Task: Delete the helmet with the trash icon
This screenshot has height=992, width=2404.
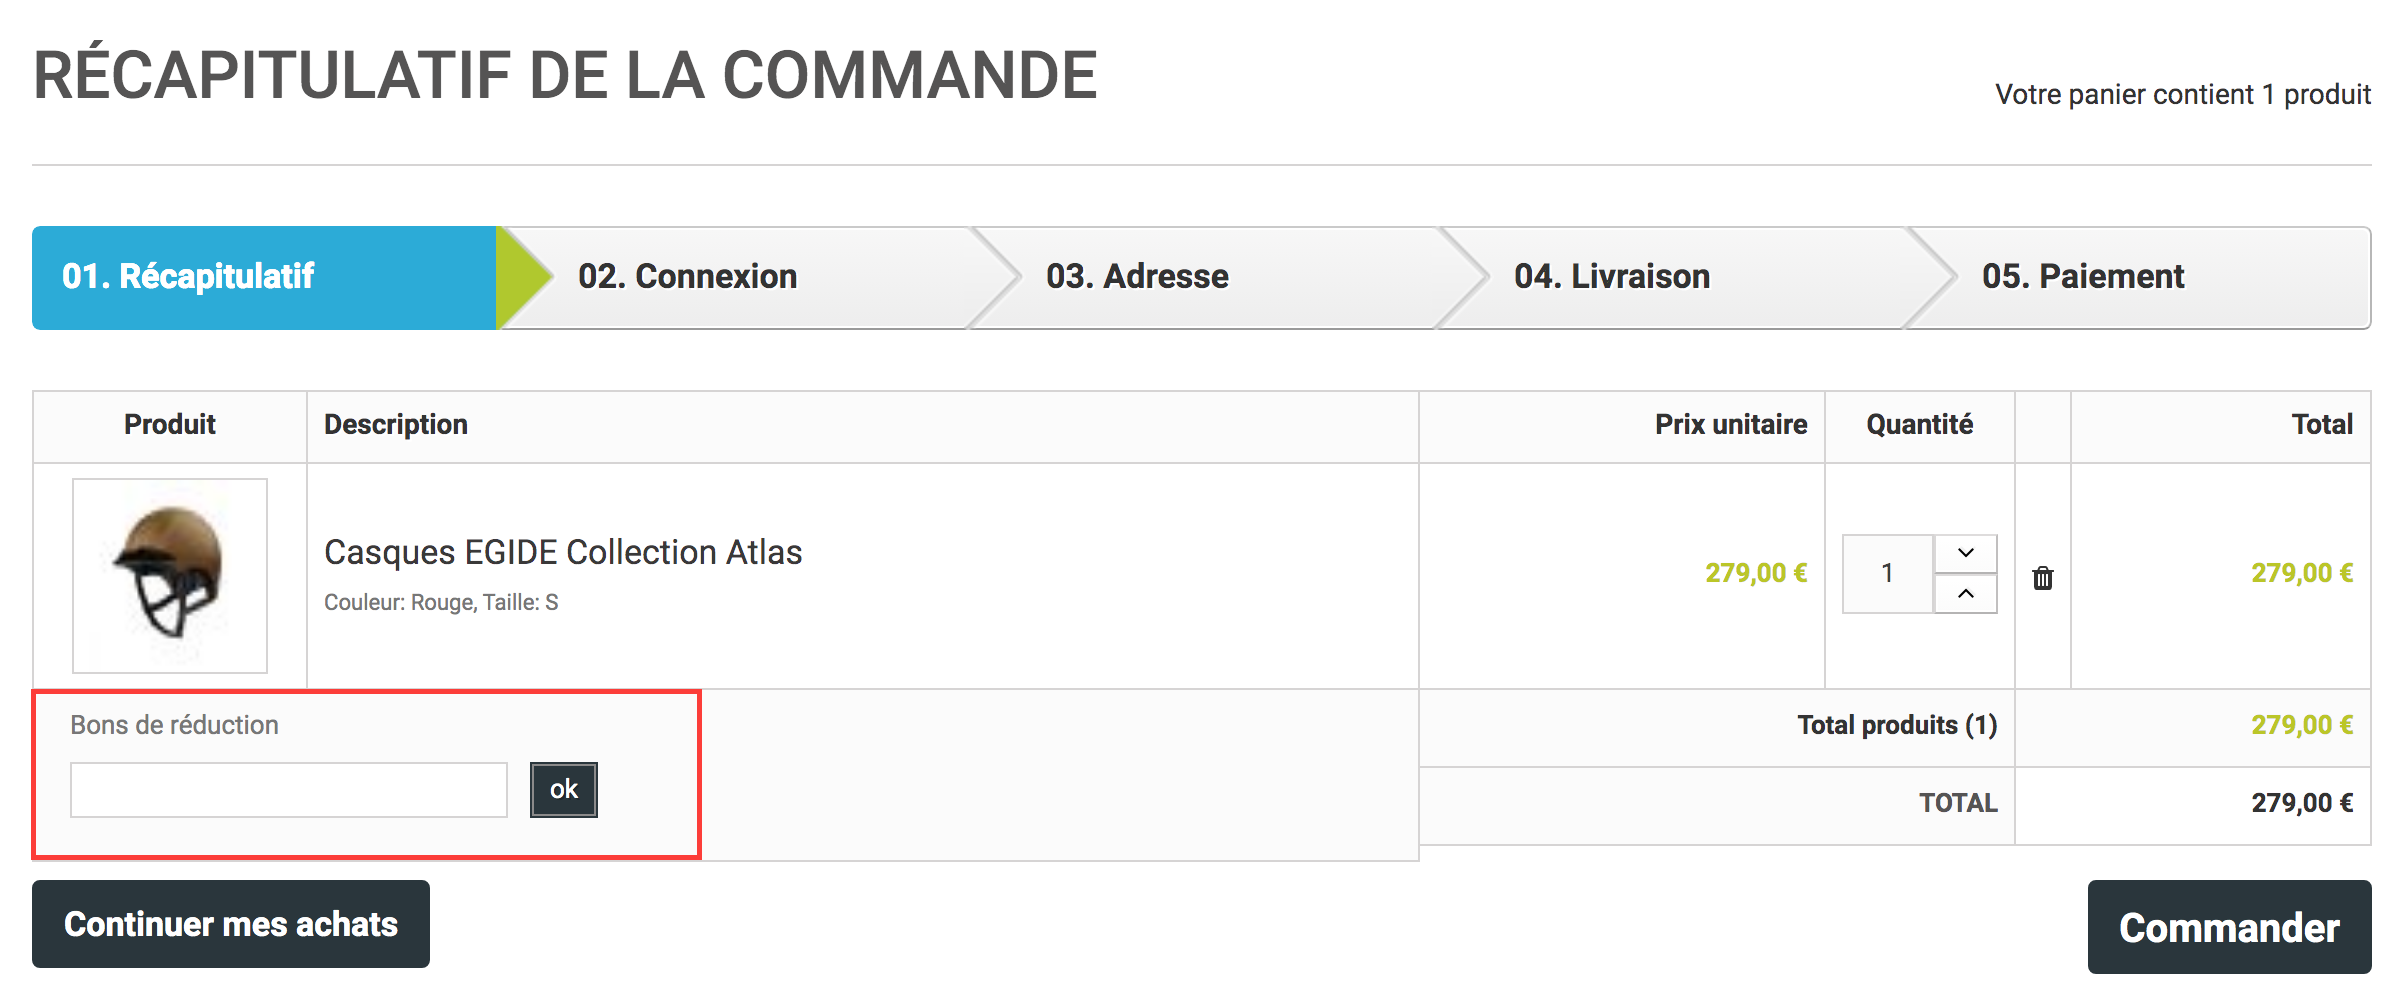Action: (2042, 578)
